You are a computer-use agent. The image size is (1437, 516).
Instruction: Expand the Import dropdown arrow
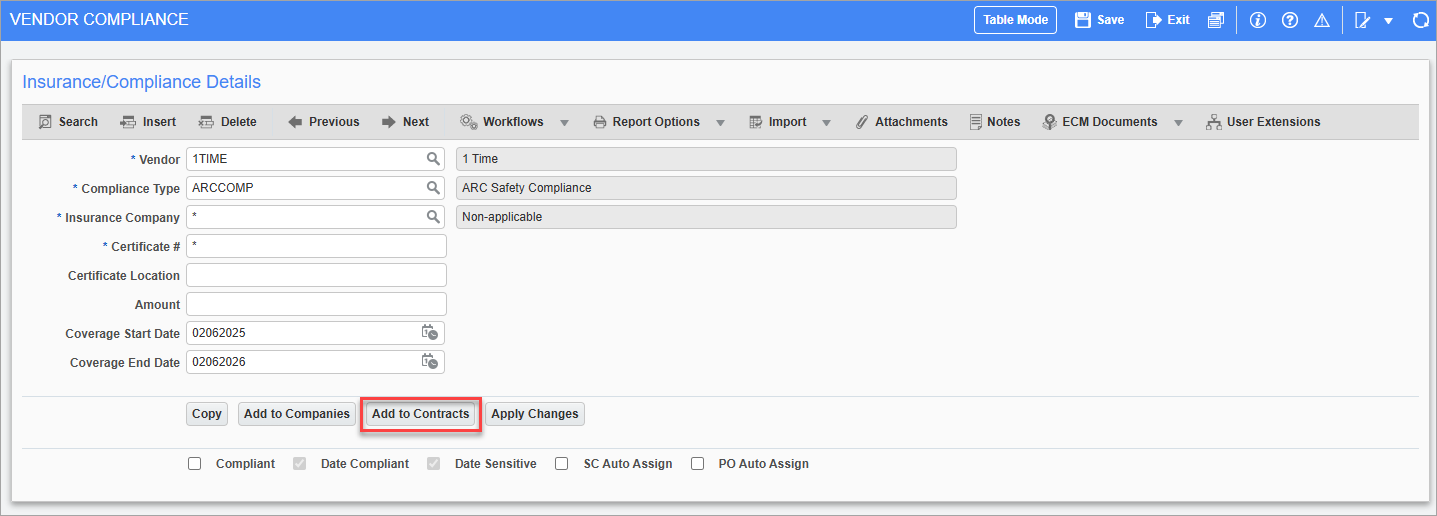(x=826, y=123)
